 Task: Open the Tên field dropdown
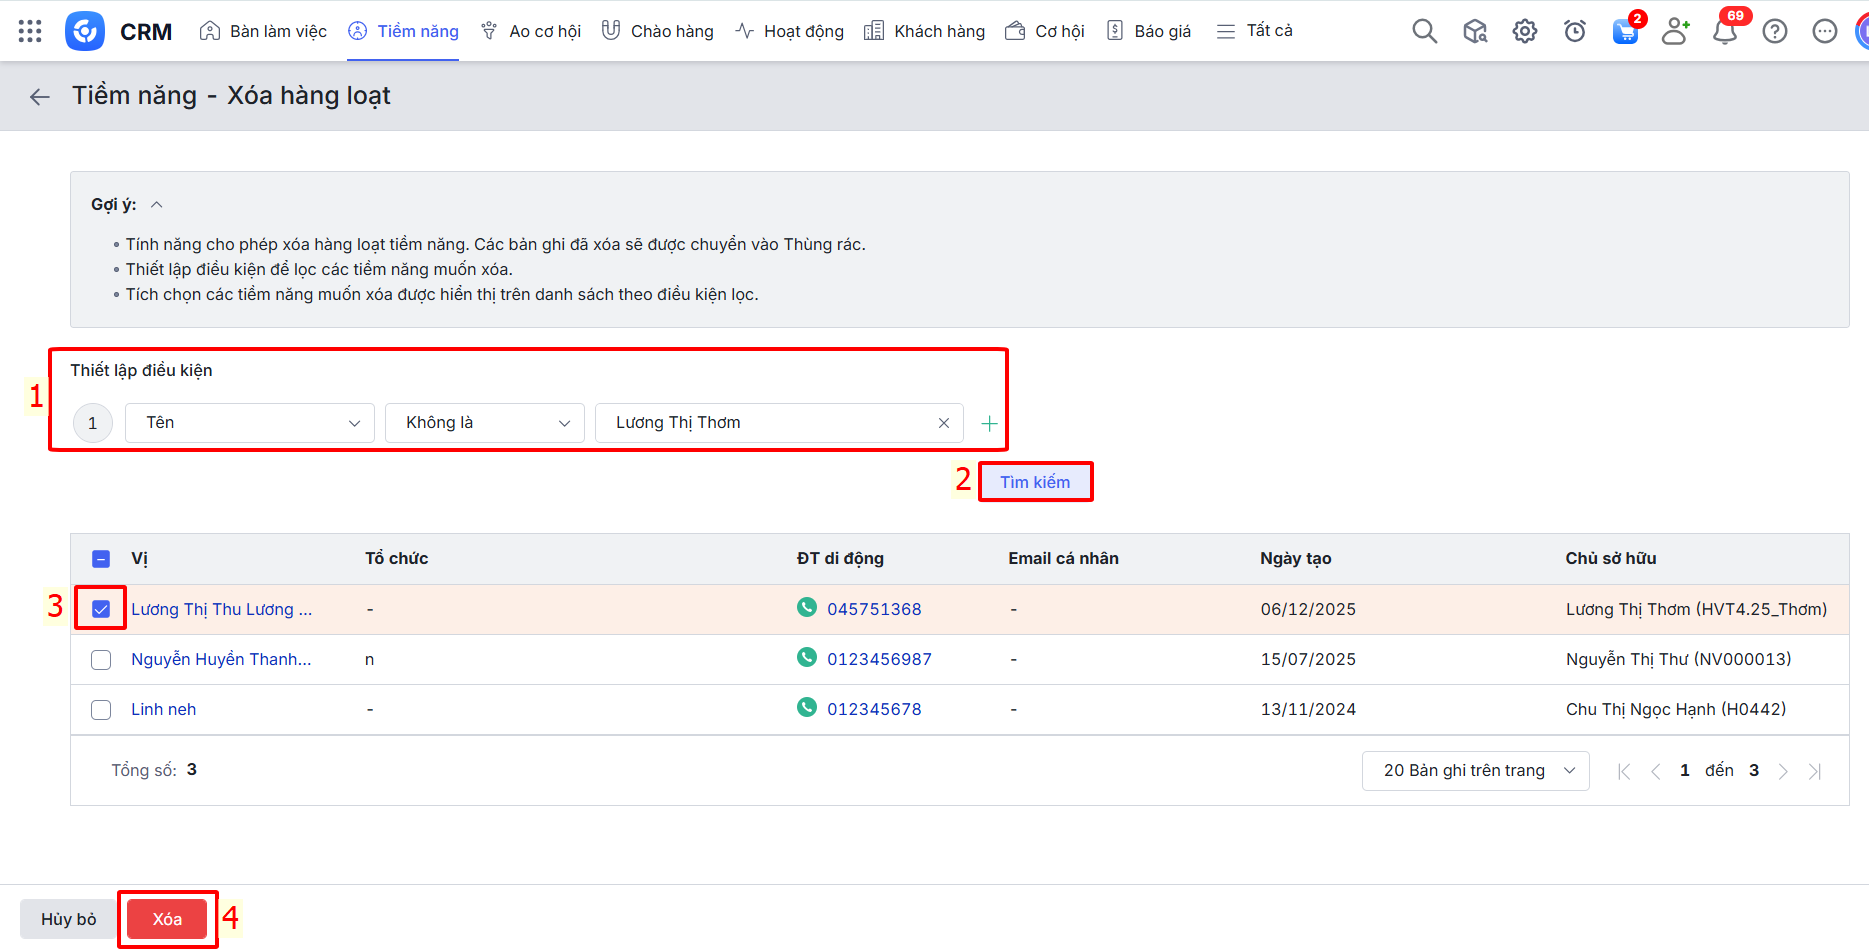[250, 423]
